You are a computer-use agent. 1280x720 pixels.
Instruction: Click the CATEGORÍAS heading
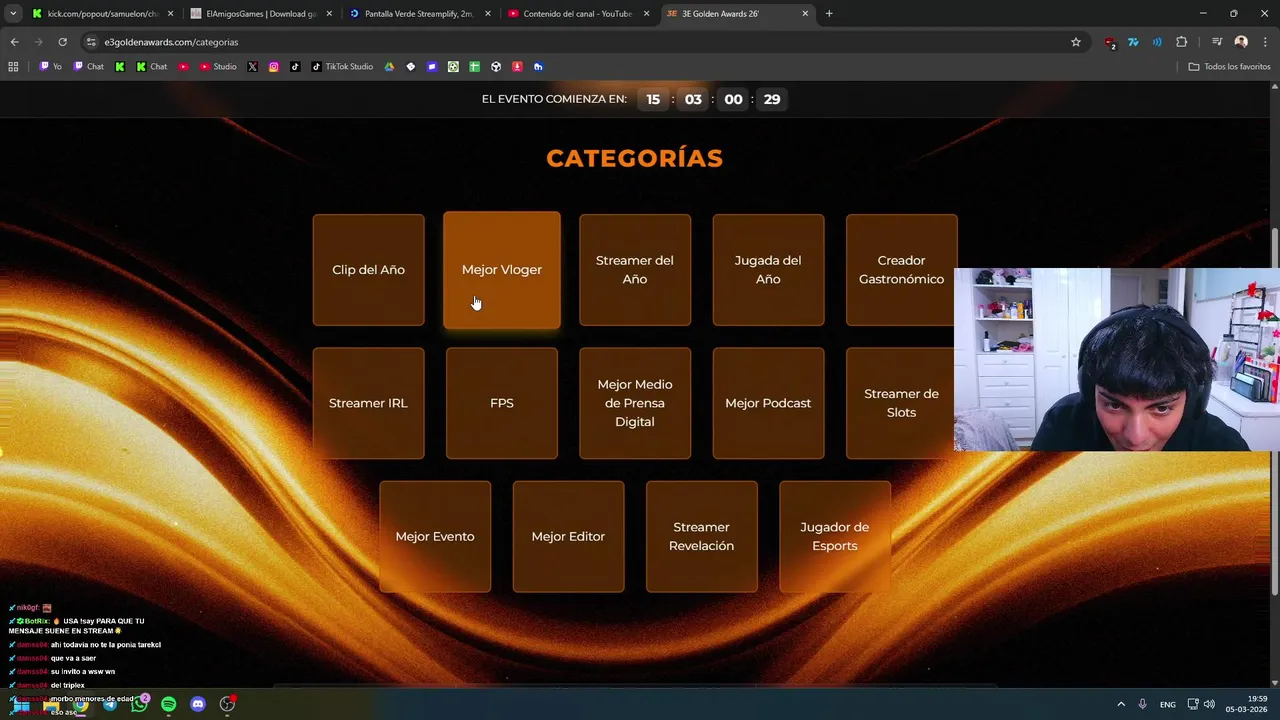pos(634,158)
